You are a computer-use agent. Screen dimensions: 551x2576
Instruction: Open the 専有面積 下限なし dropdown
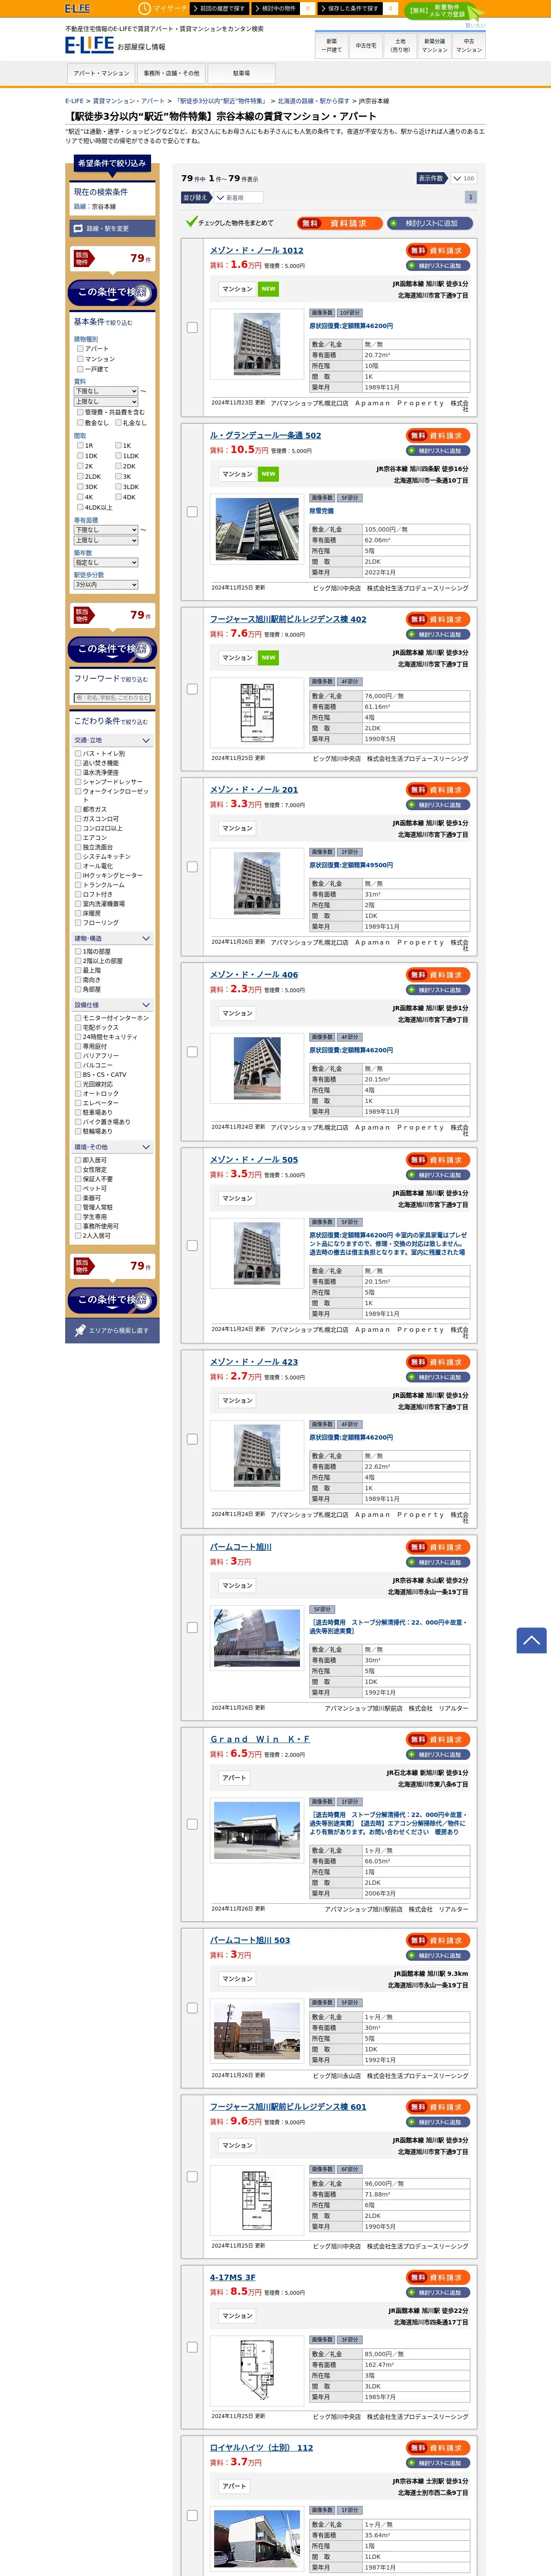click(x=106, y=530)
